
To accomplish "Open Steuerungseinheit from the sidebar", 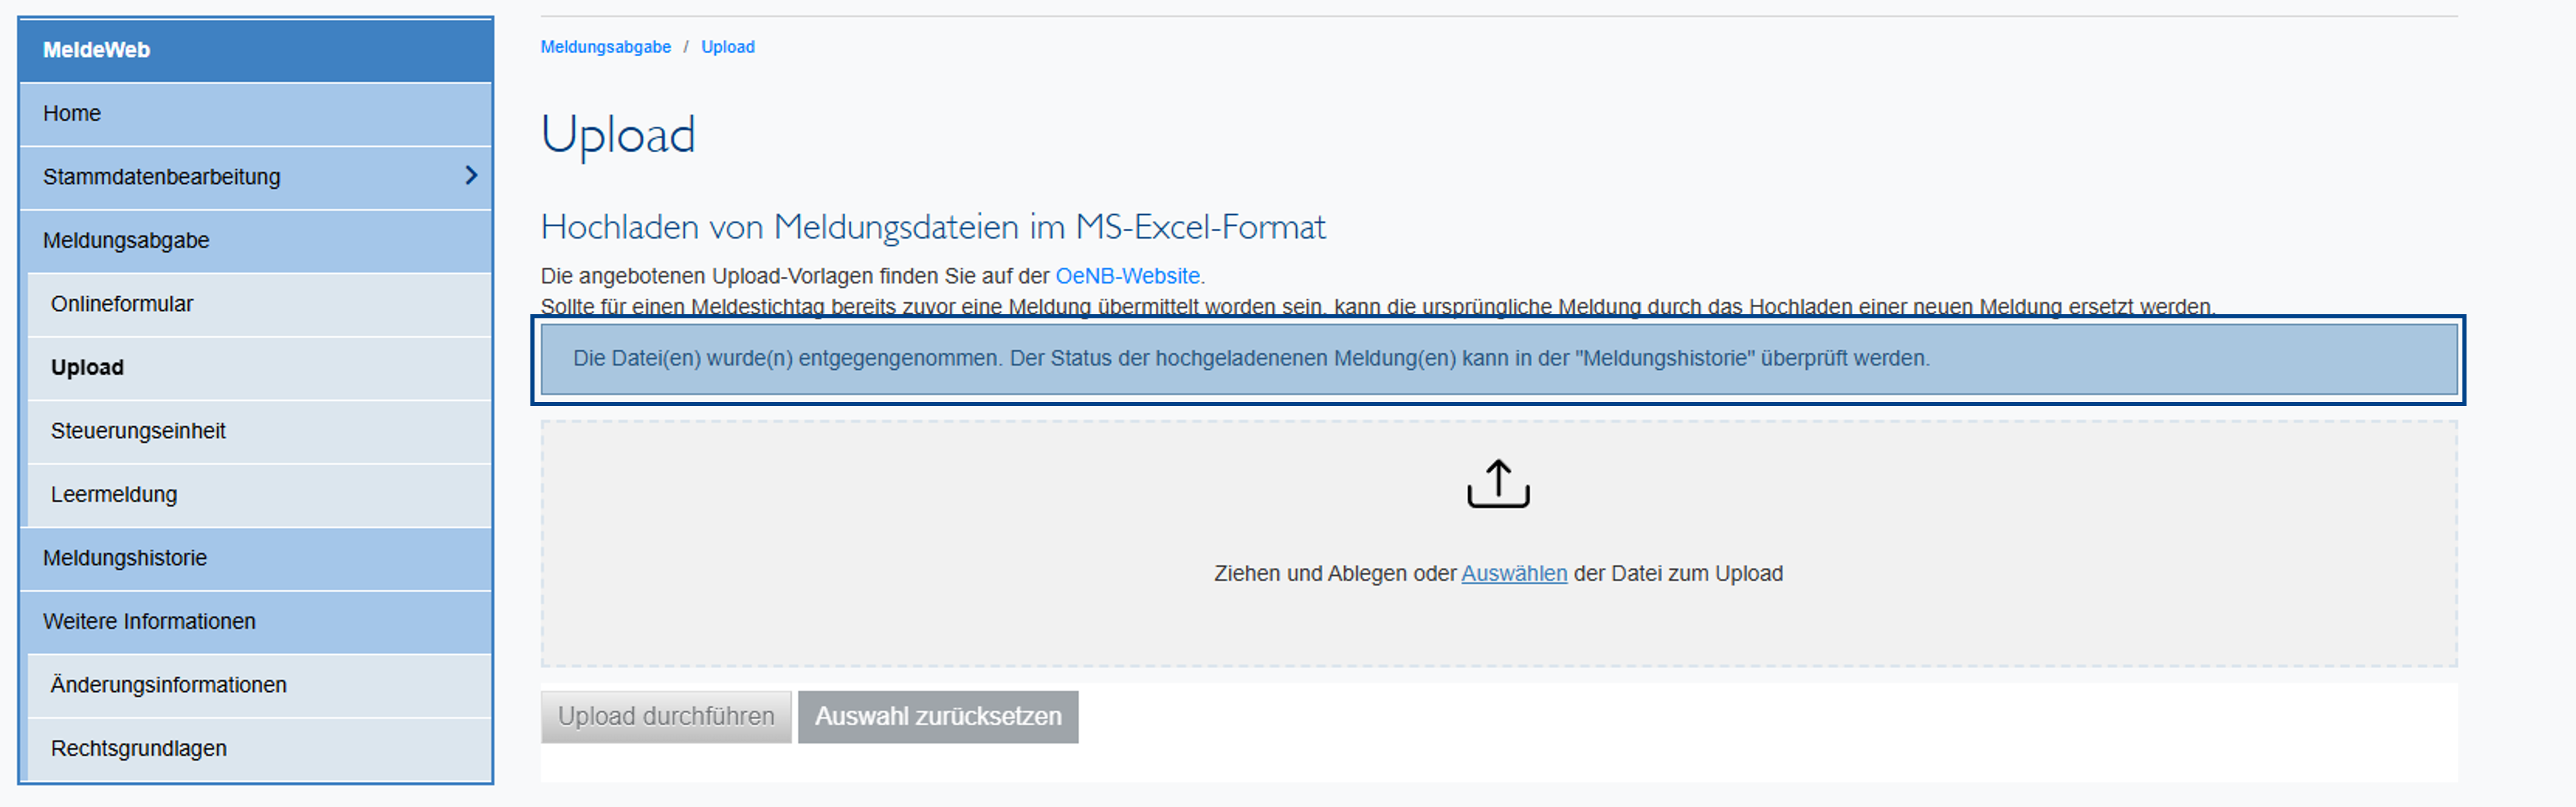I will pyautogui.click(x=138, y=431).
